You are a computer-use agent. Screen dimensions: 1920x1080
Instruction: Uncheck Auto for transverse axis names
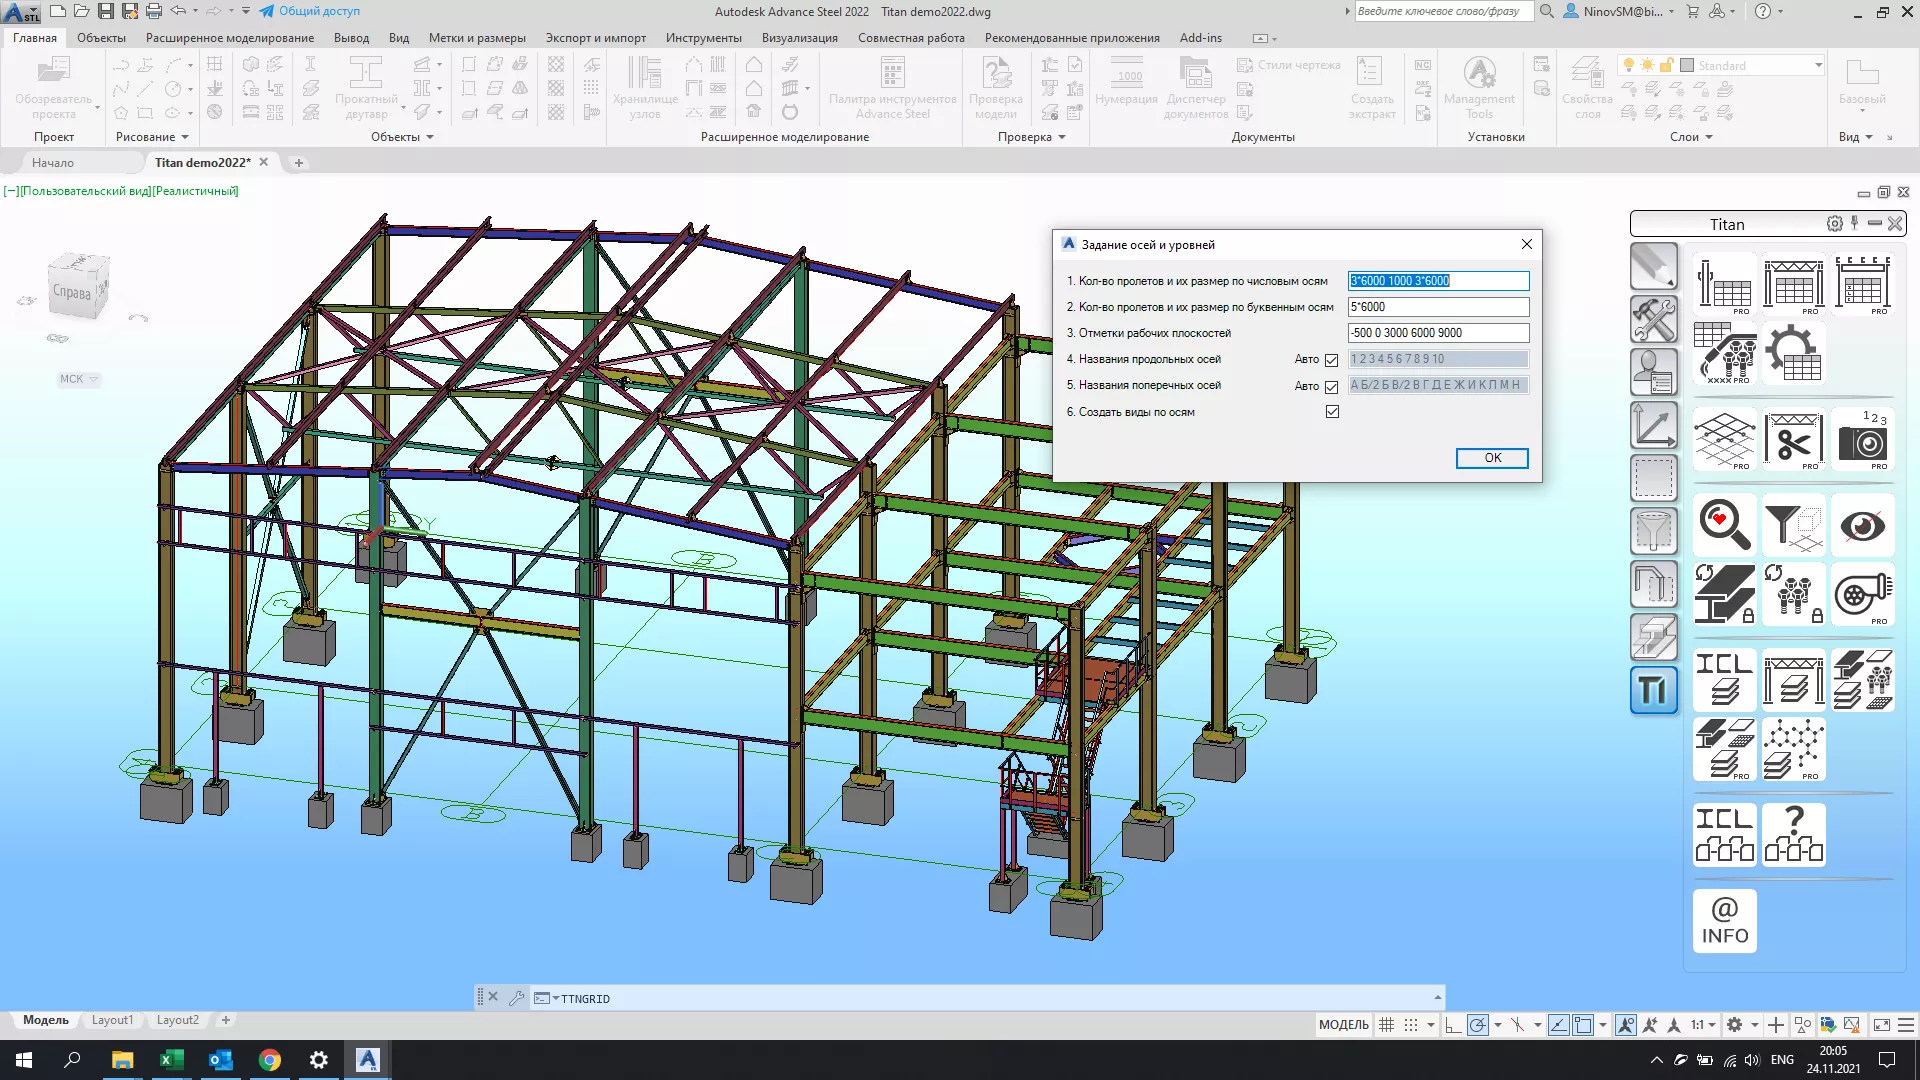click(x=1331, y=387)
